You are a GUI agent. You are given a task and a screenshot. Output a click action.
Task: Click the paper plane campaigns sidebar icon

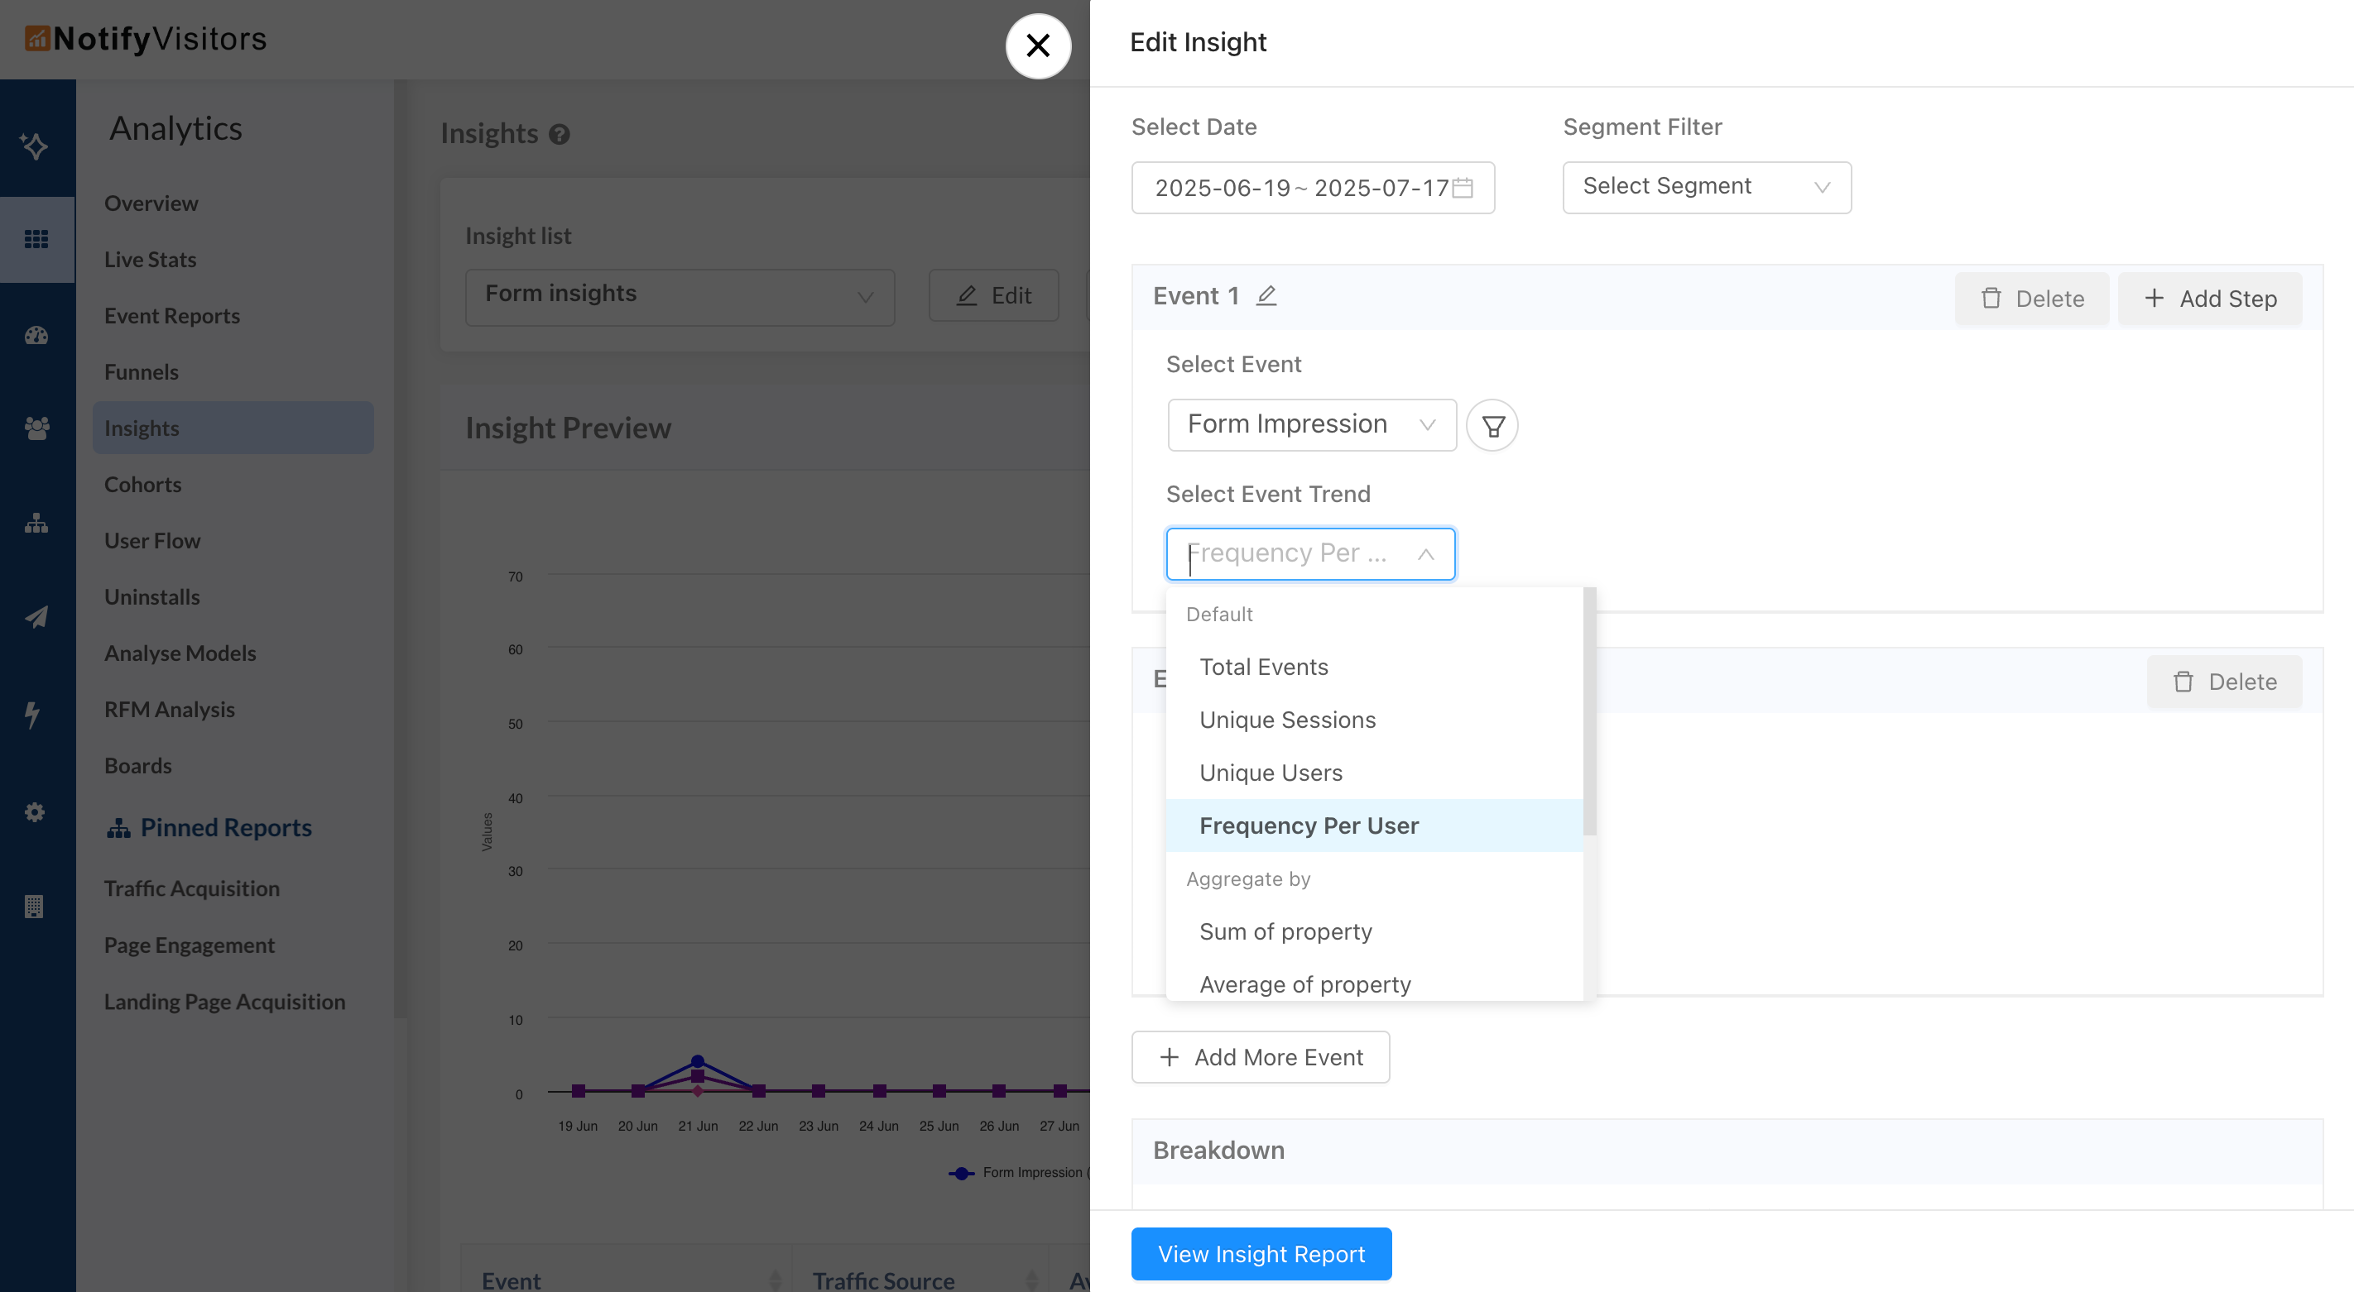coord(36,617)
